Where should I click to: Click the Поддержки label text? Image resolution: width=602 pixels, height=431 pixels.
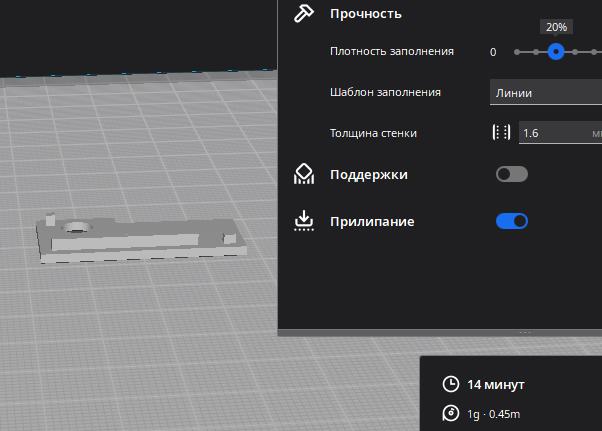[369, 175]
